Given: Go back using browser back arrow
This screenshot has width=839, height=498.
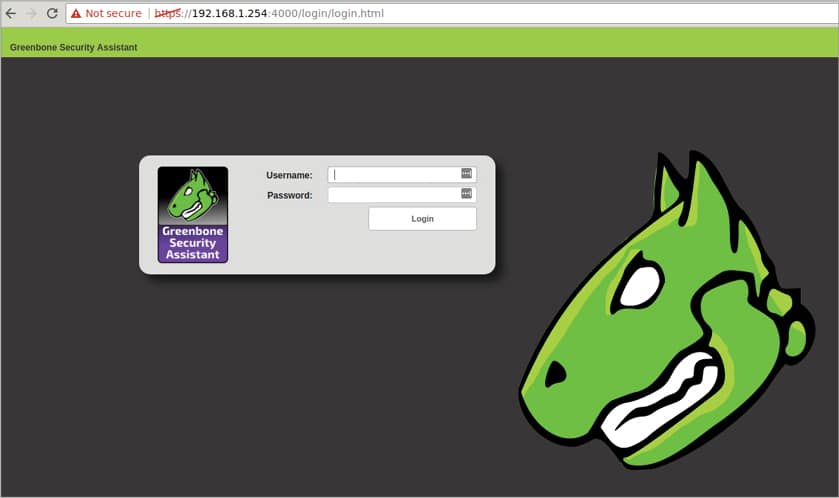Looking at the screenshot, I should (11, 13).
